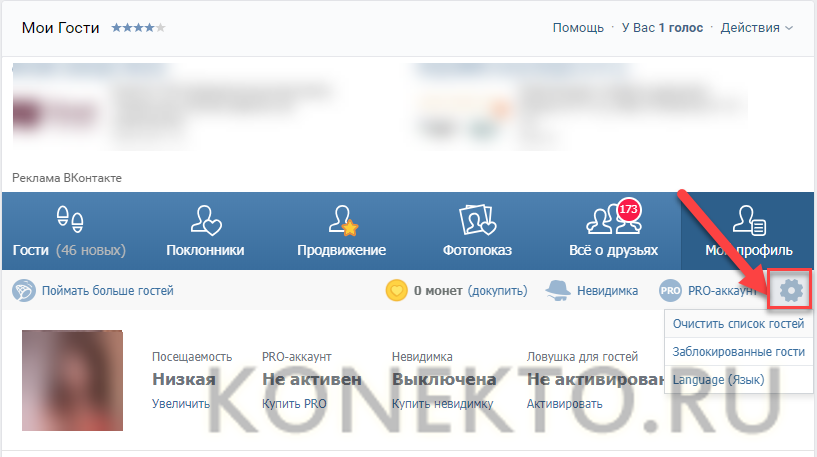This screenshot has width=817, height=457.
Task: Click the Увеличить attendance link
Action: tap(180, 404)
